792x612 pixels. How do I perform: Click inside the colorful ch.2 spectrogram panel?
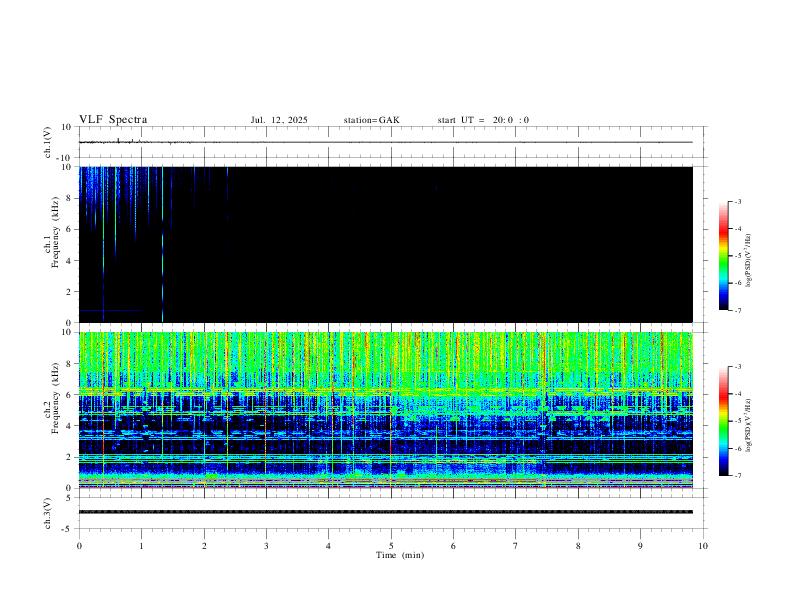386,410
